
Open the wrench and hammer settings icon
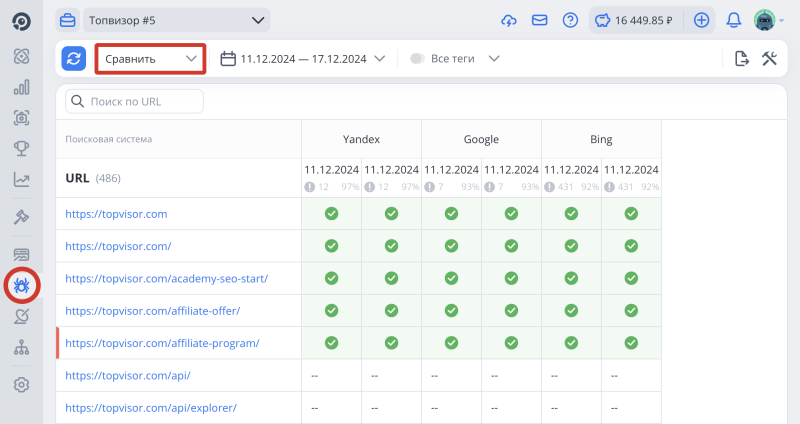[x=769, y=58]
